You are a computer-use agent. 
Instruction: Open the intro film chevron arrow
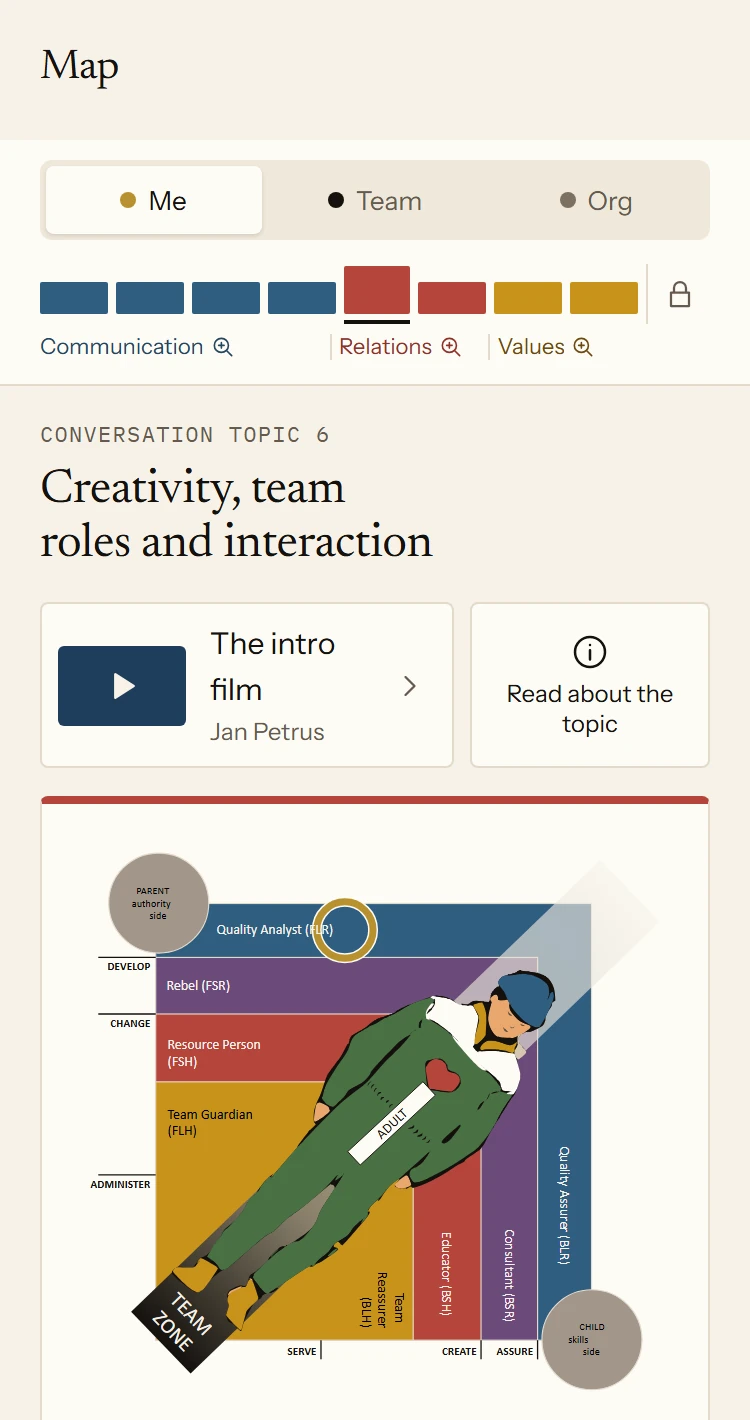coord(409,686)
